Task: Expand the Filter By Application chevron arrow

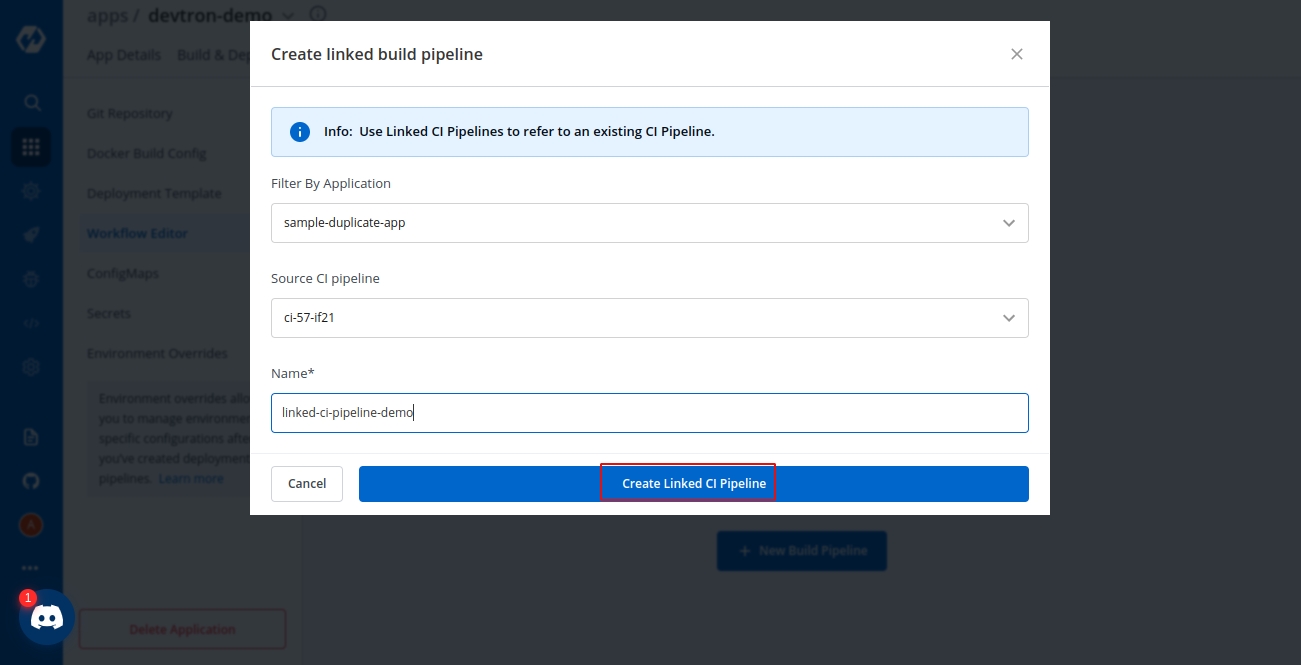Action: (1009, 223)
